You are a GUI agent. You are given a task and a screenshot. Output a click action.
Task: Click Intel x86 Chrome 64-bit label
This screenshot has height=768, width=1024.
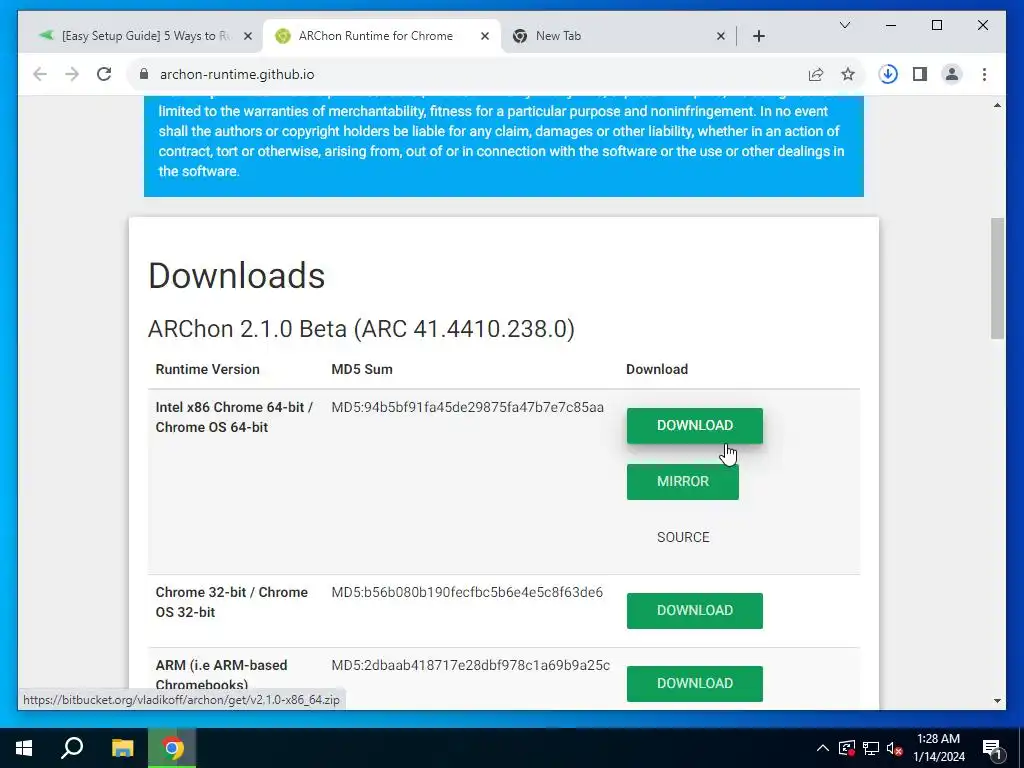coord(234,417)
